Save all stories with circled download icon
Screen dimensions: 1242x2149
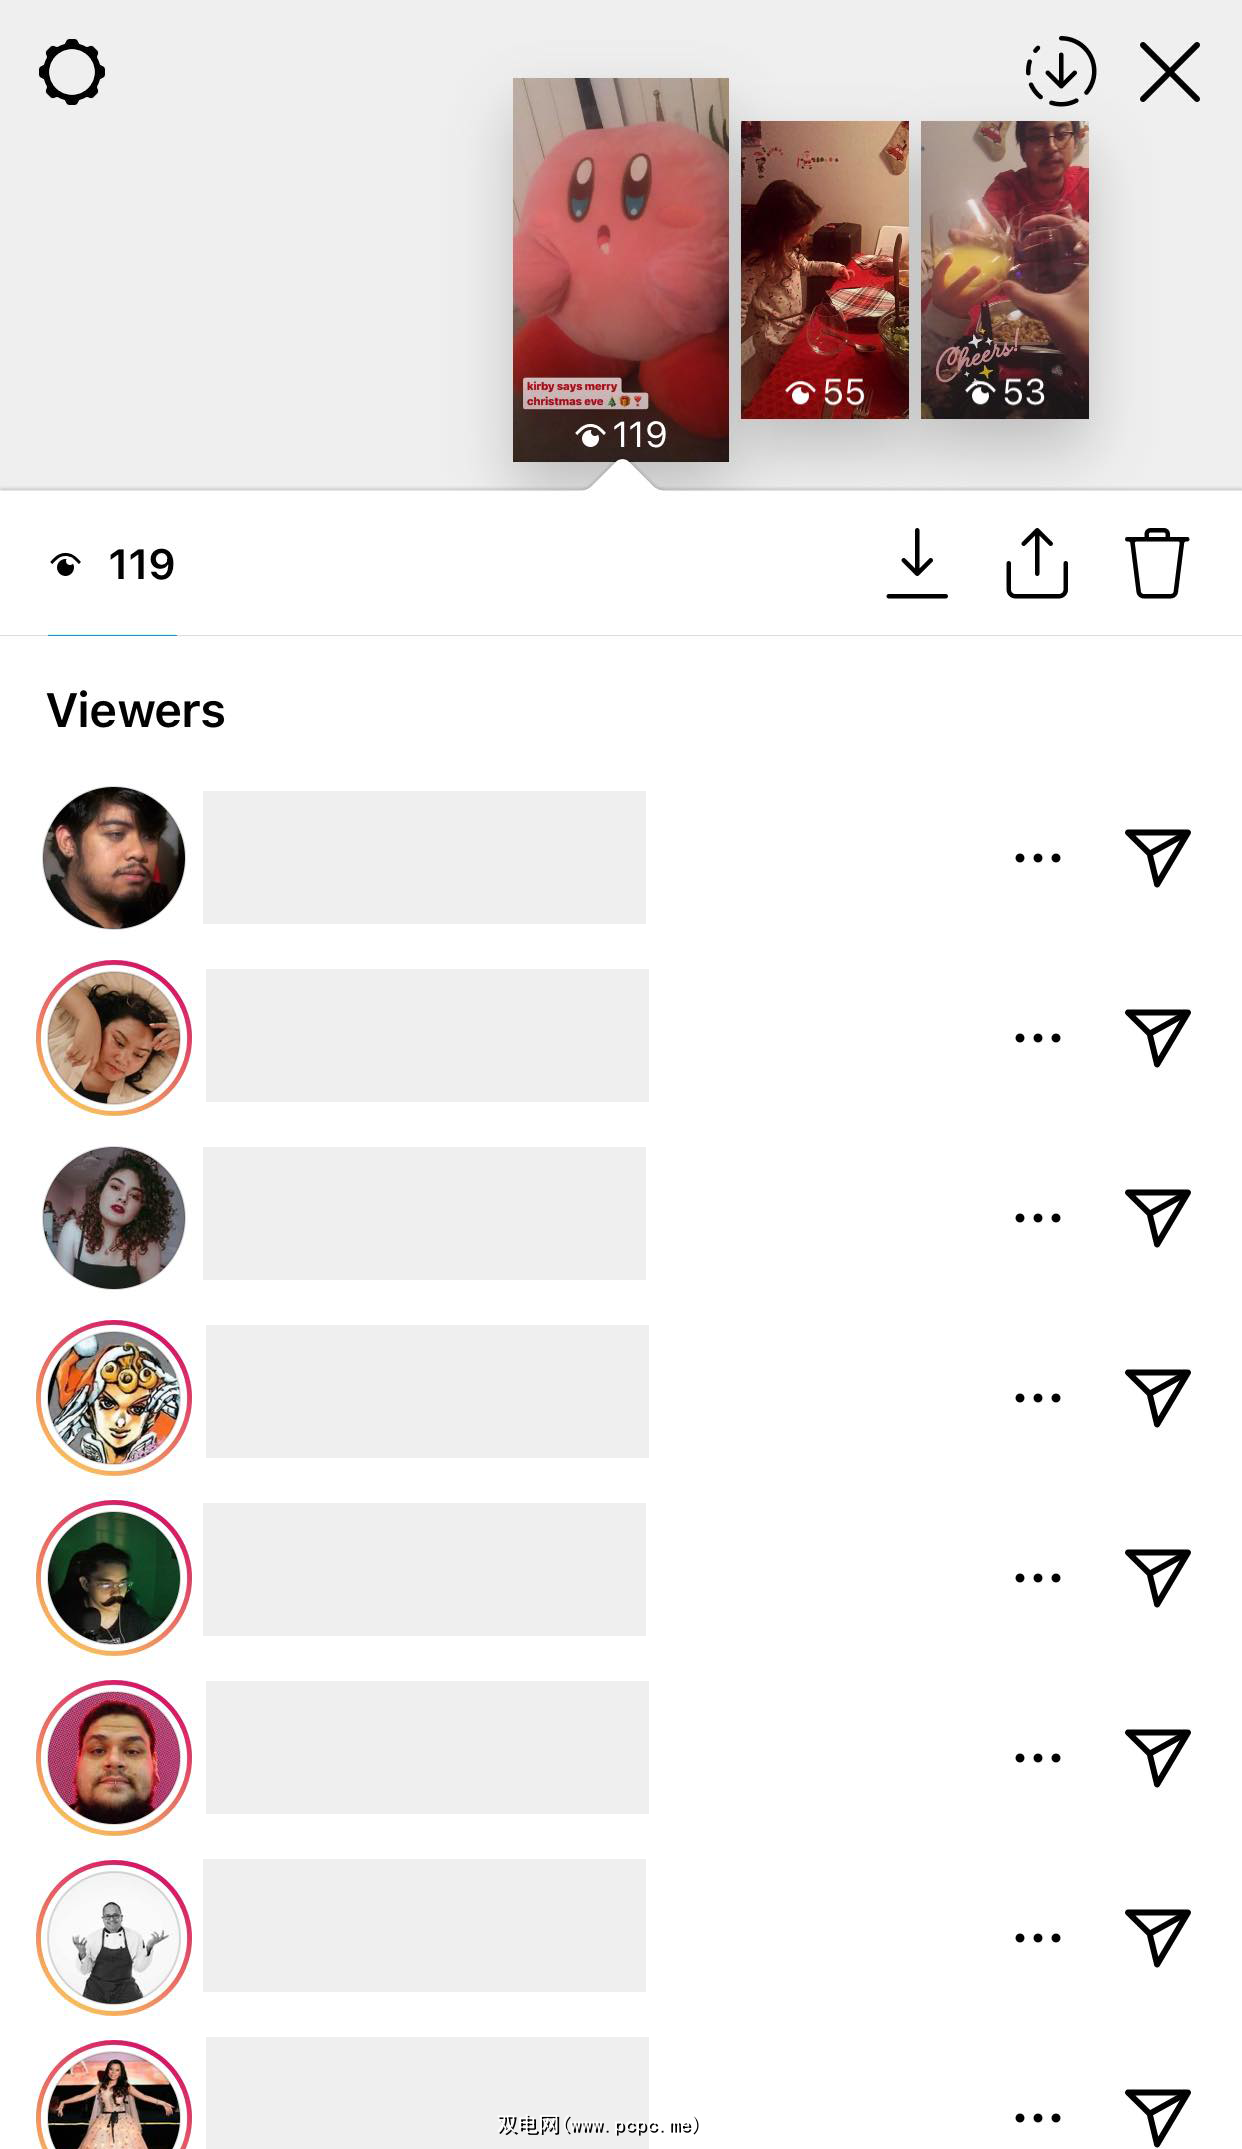[1060, 72]
